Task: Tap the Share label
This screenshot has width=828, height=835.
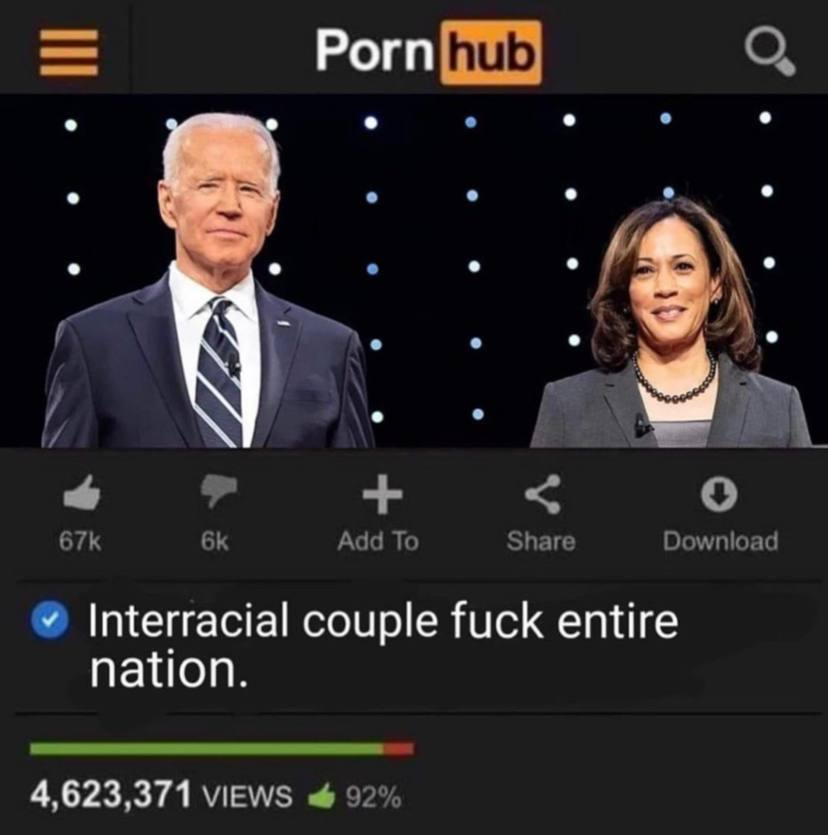Action: [541, 541]
